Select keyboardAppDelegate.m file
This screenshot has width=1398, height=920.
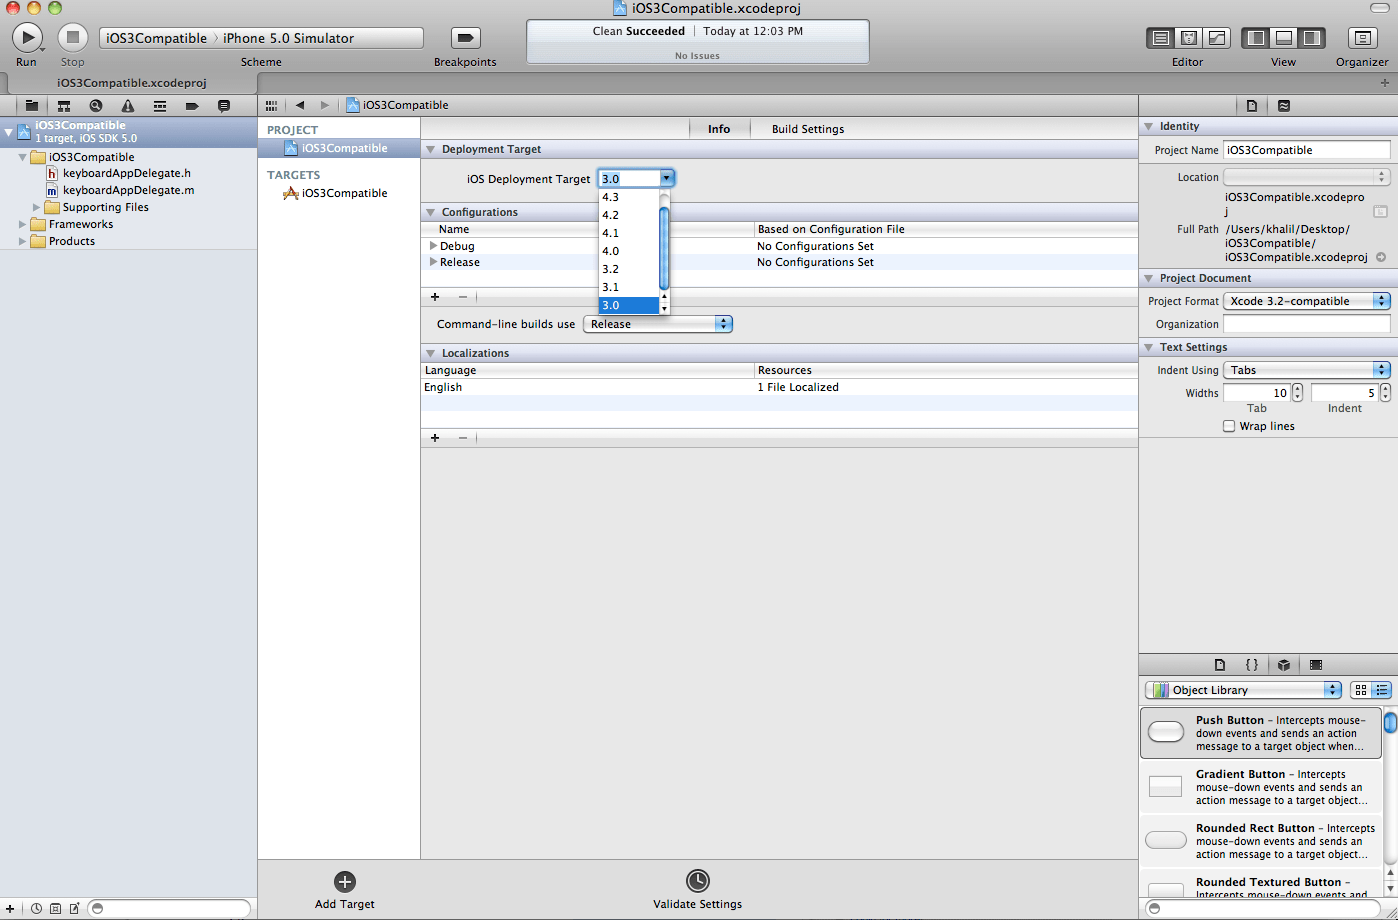(128, 190)
